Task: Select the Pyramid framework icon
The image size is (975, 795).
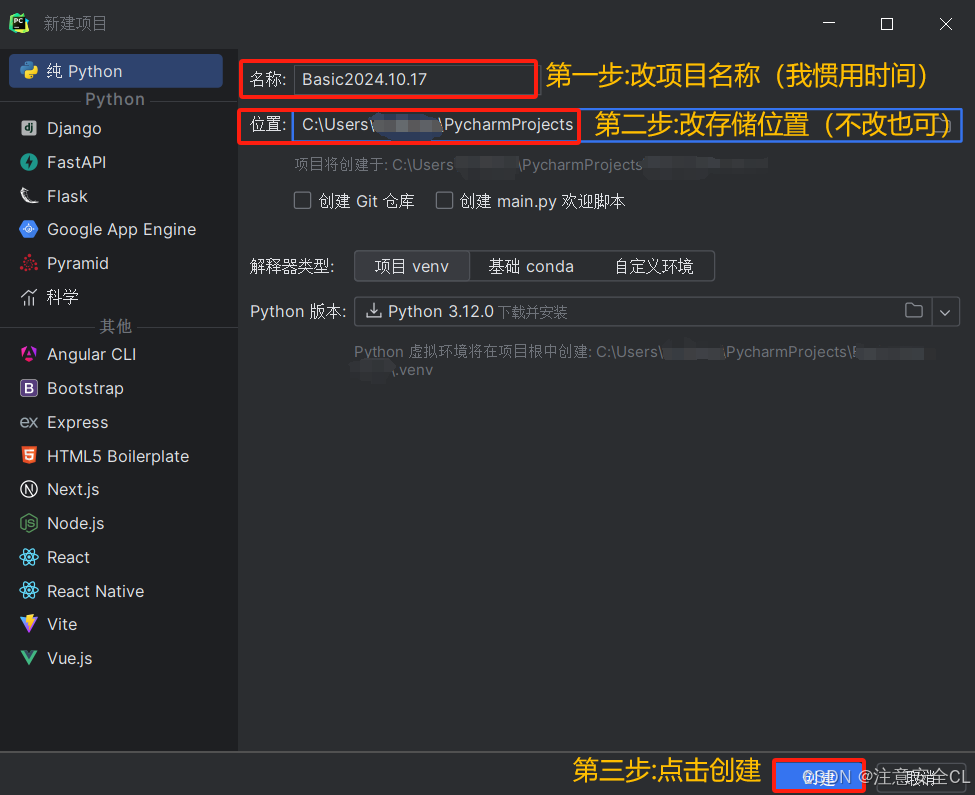Action: point(29,264)
